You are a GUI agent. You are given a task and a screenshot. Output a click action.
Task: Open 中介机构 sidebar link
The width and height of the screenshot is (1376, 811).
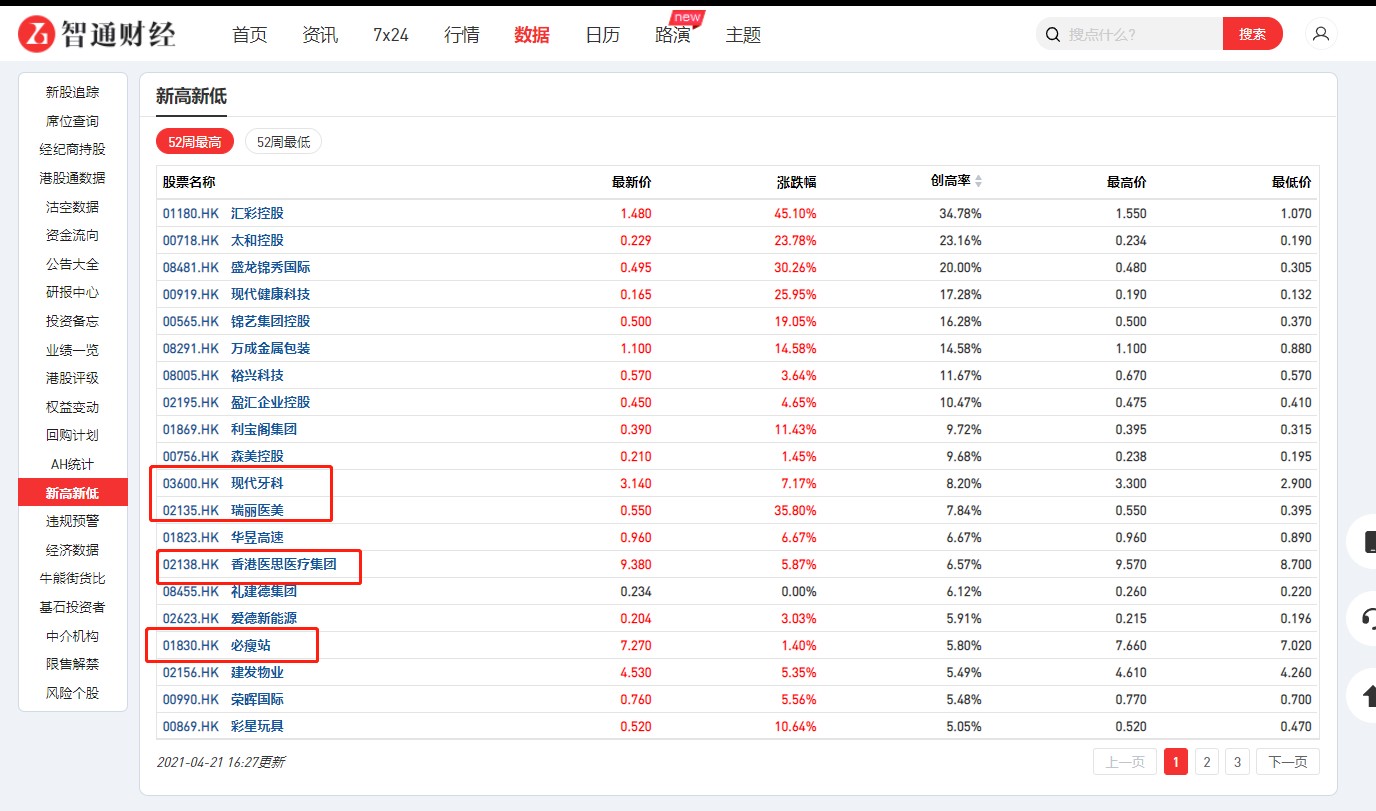tap(73, 636)
